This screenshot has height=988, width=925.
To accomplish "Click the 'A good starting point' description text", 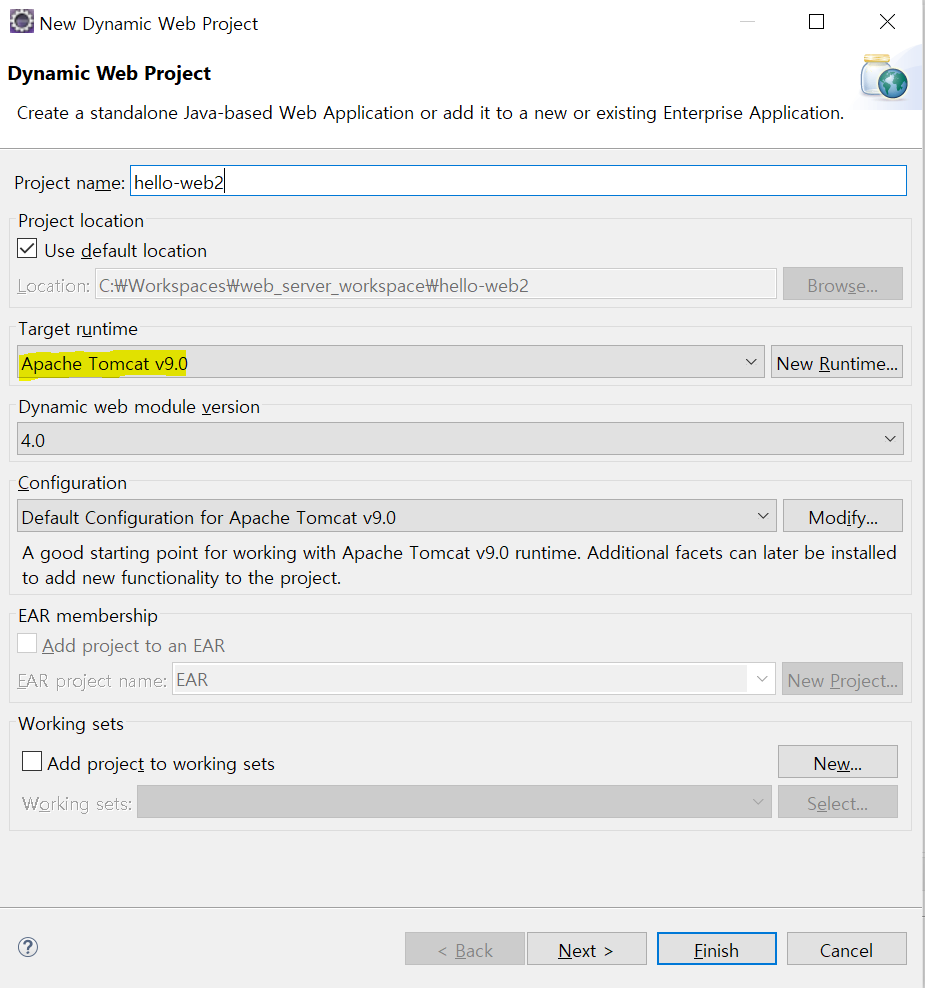I will pyautogui.click(x=459, y=565).
